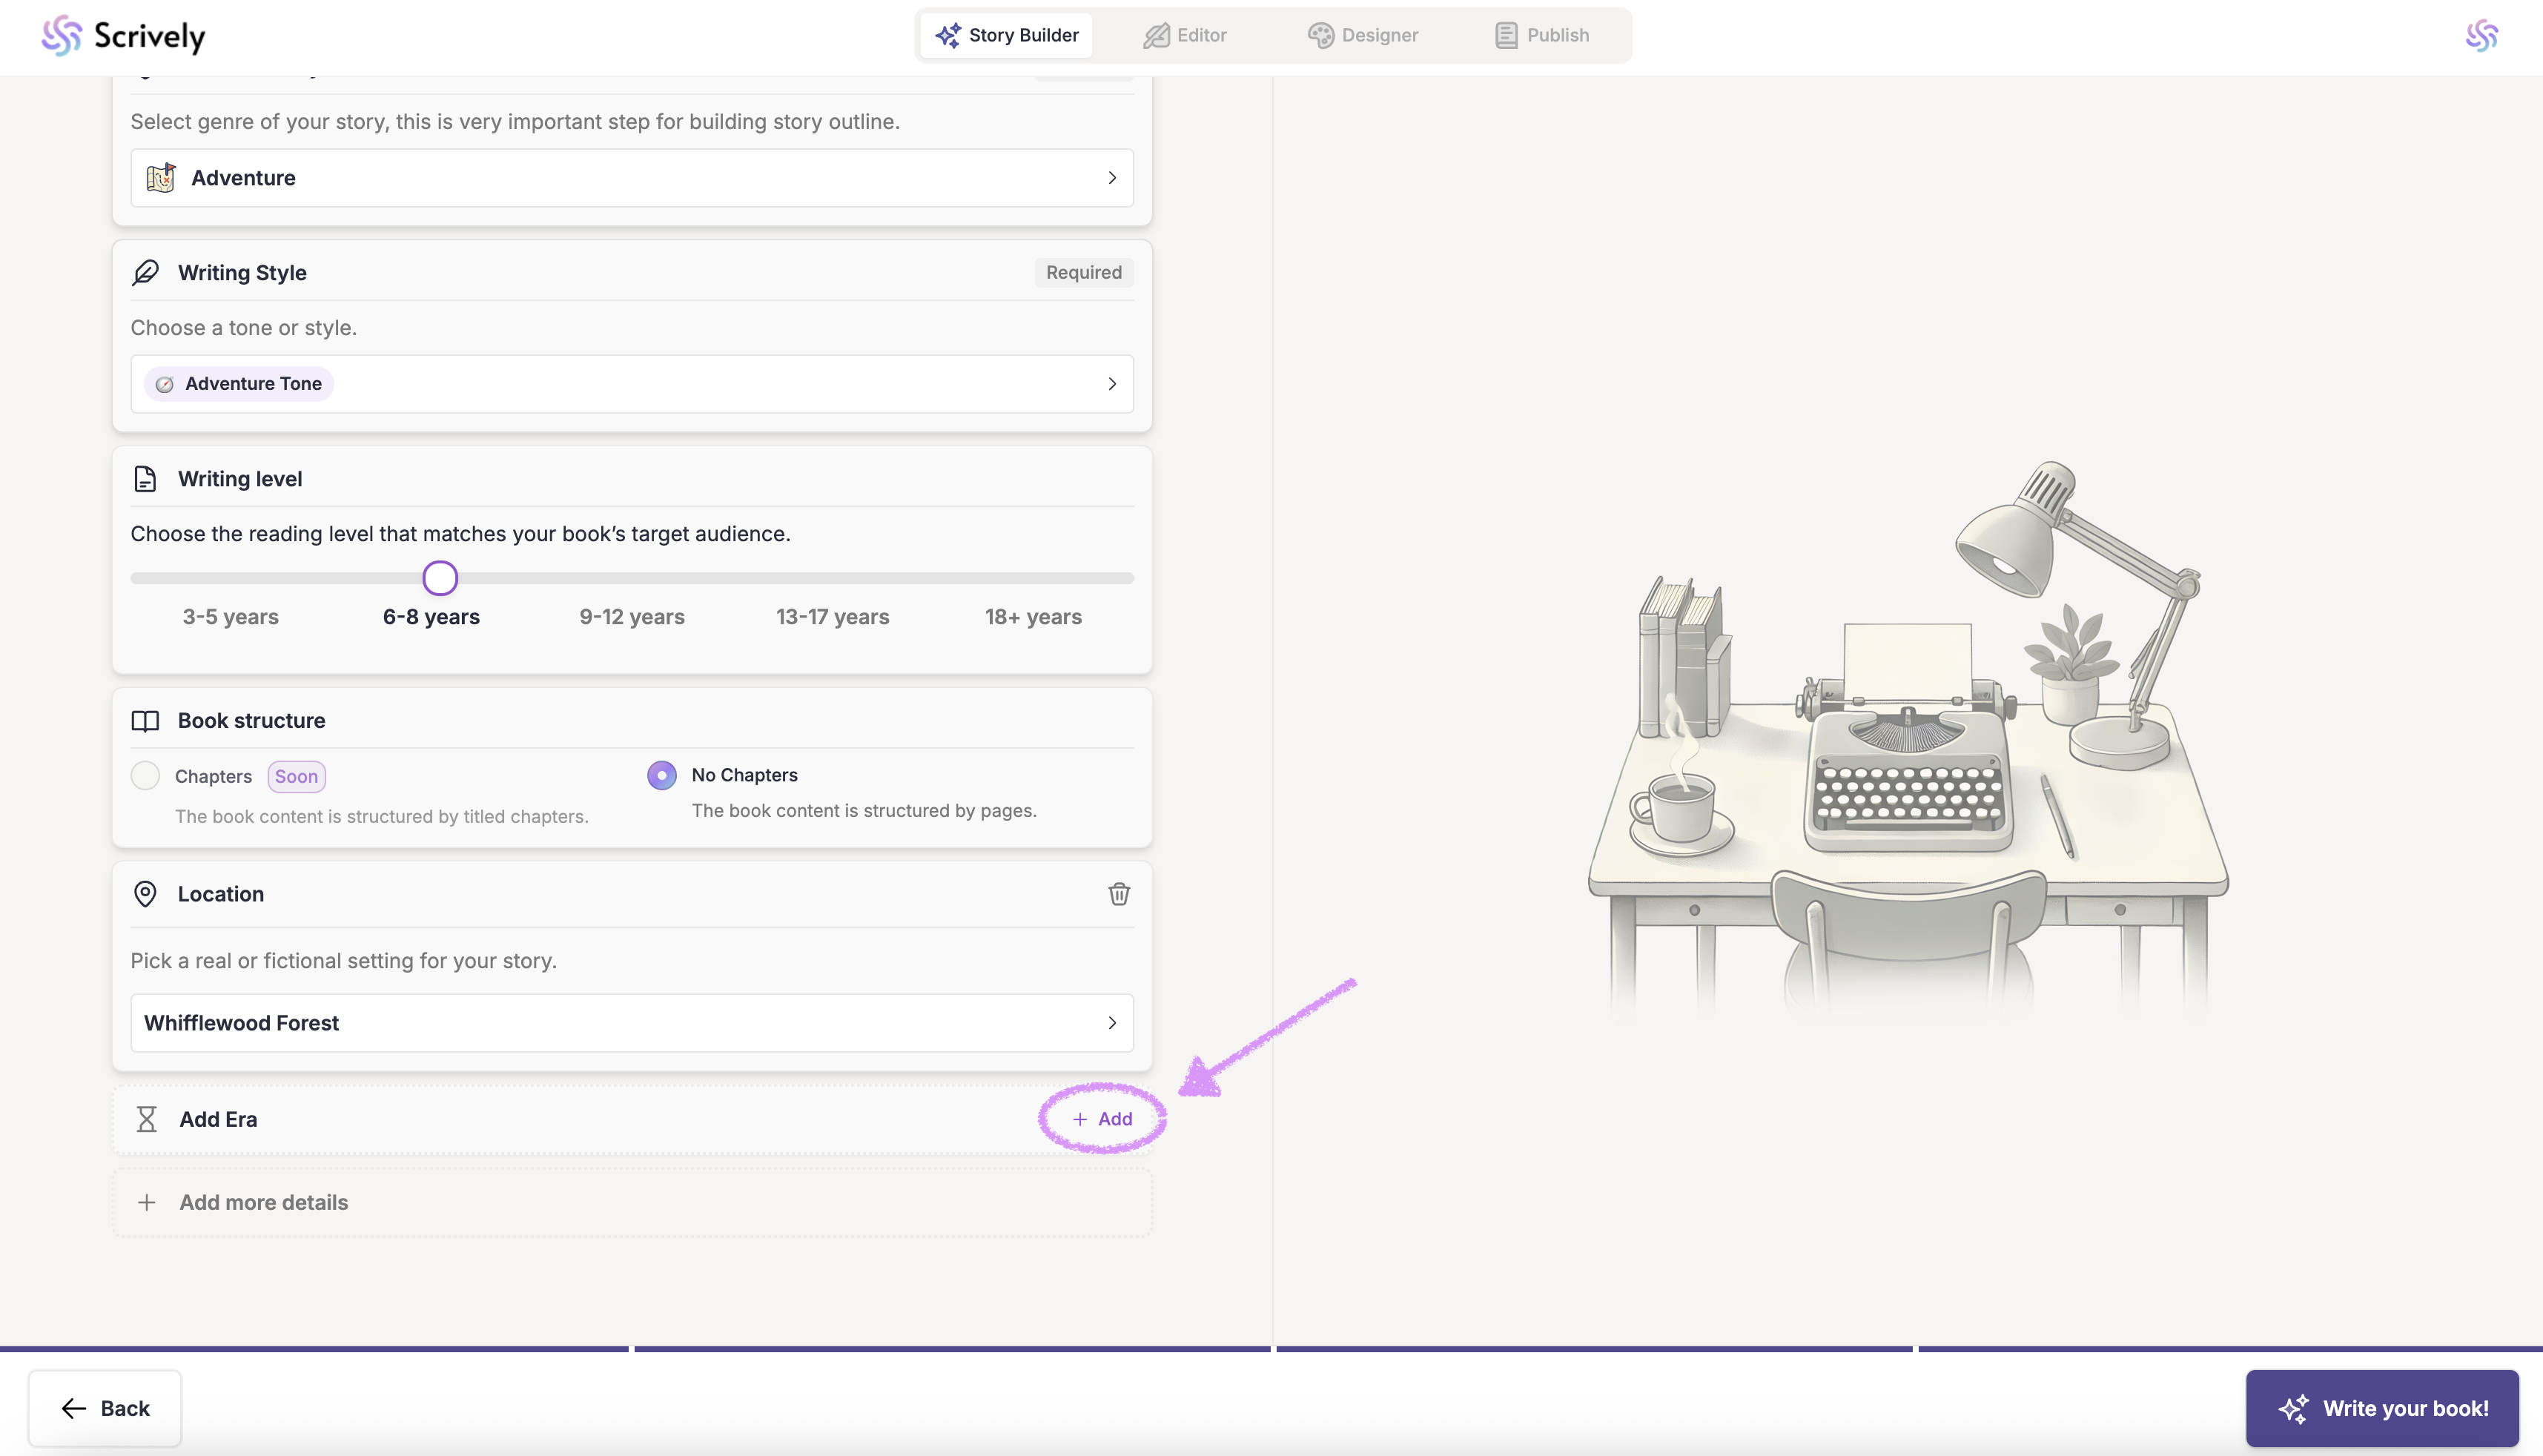Open the Whifflewood Forest location chooser
This screenshot has width=2543, height=1456.
(x=631, y=1023)
